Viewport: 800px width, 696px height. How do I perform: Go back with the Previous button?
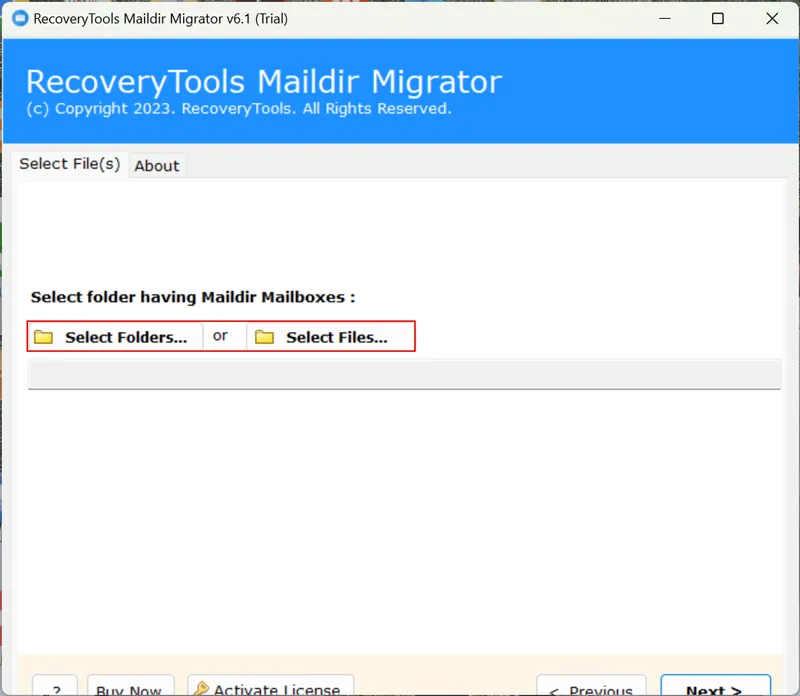(590, 688)
